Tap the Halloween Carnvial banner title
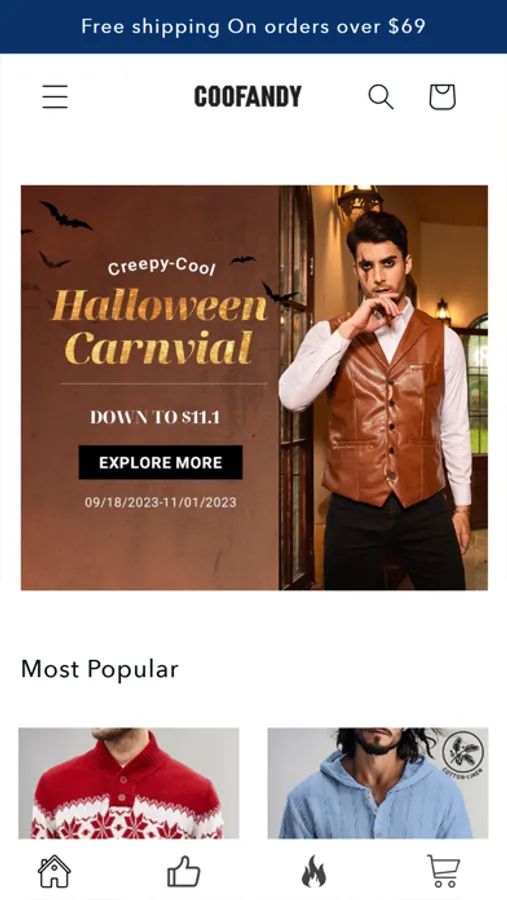The width and height of the screenshot is (507, 900). [x=159, y=327]
